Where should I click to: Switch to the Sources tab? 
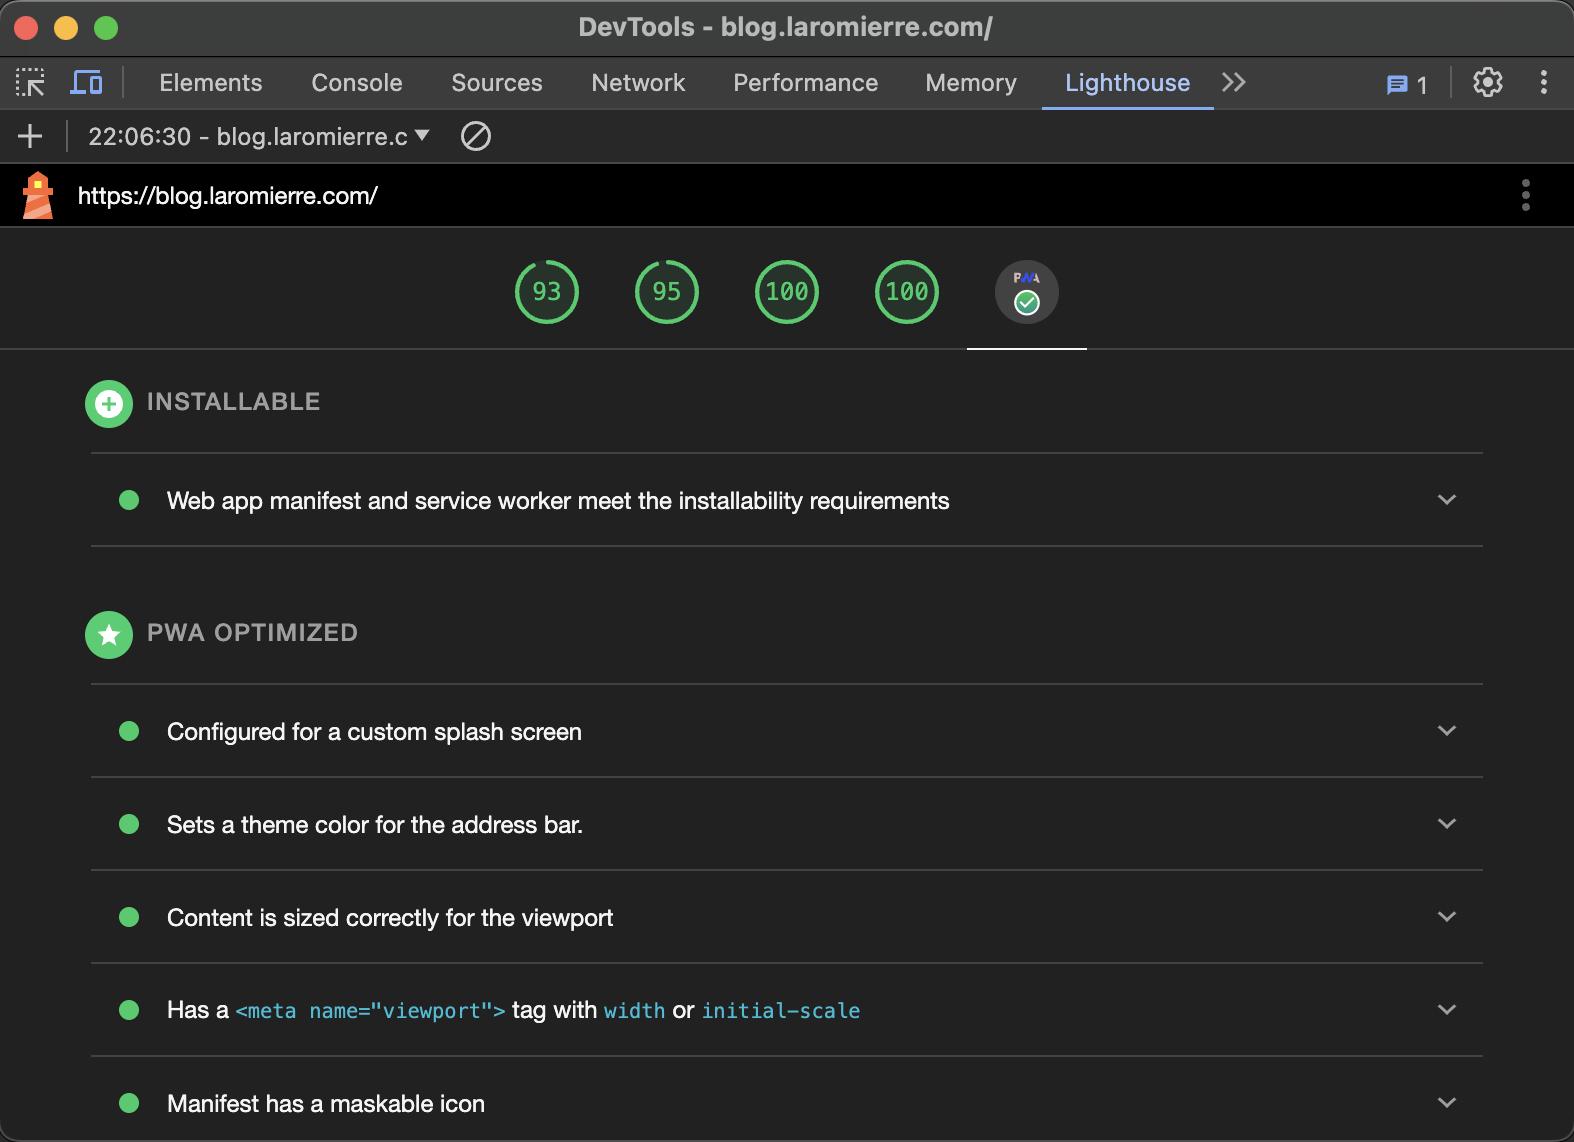click(x=497, y=83)
